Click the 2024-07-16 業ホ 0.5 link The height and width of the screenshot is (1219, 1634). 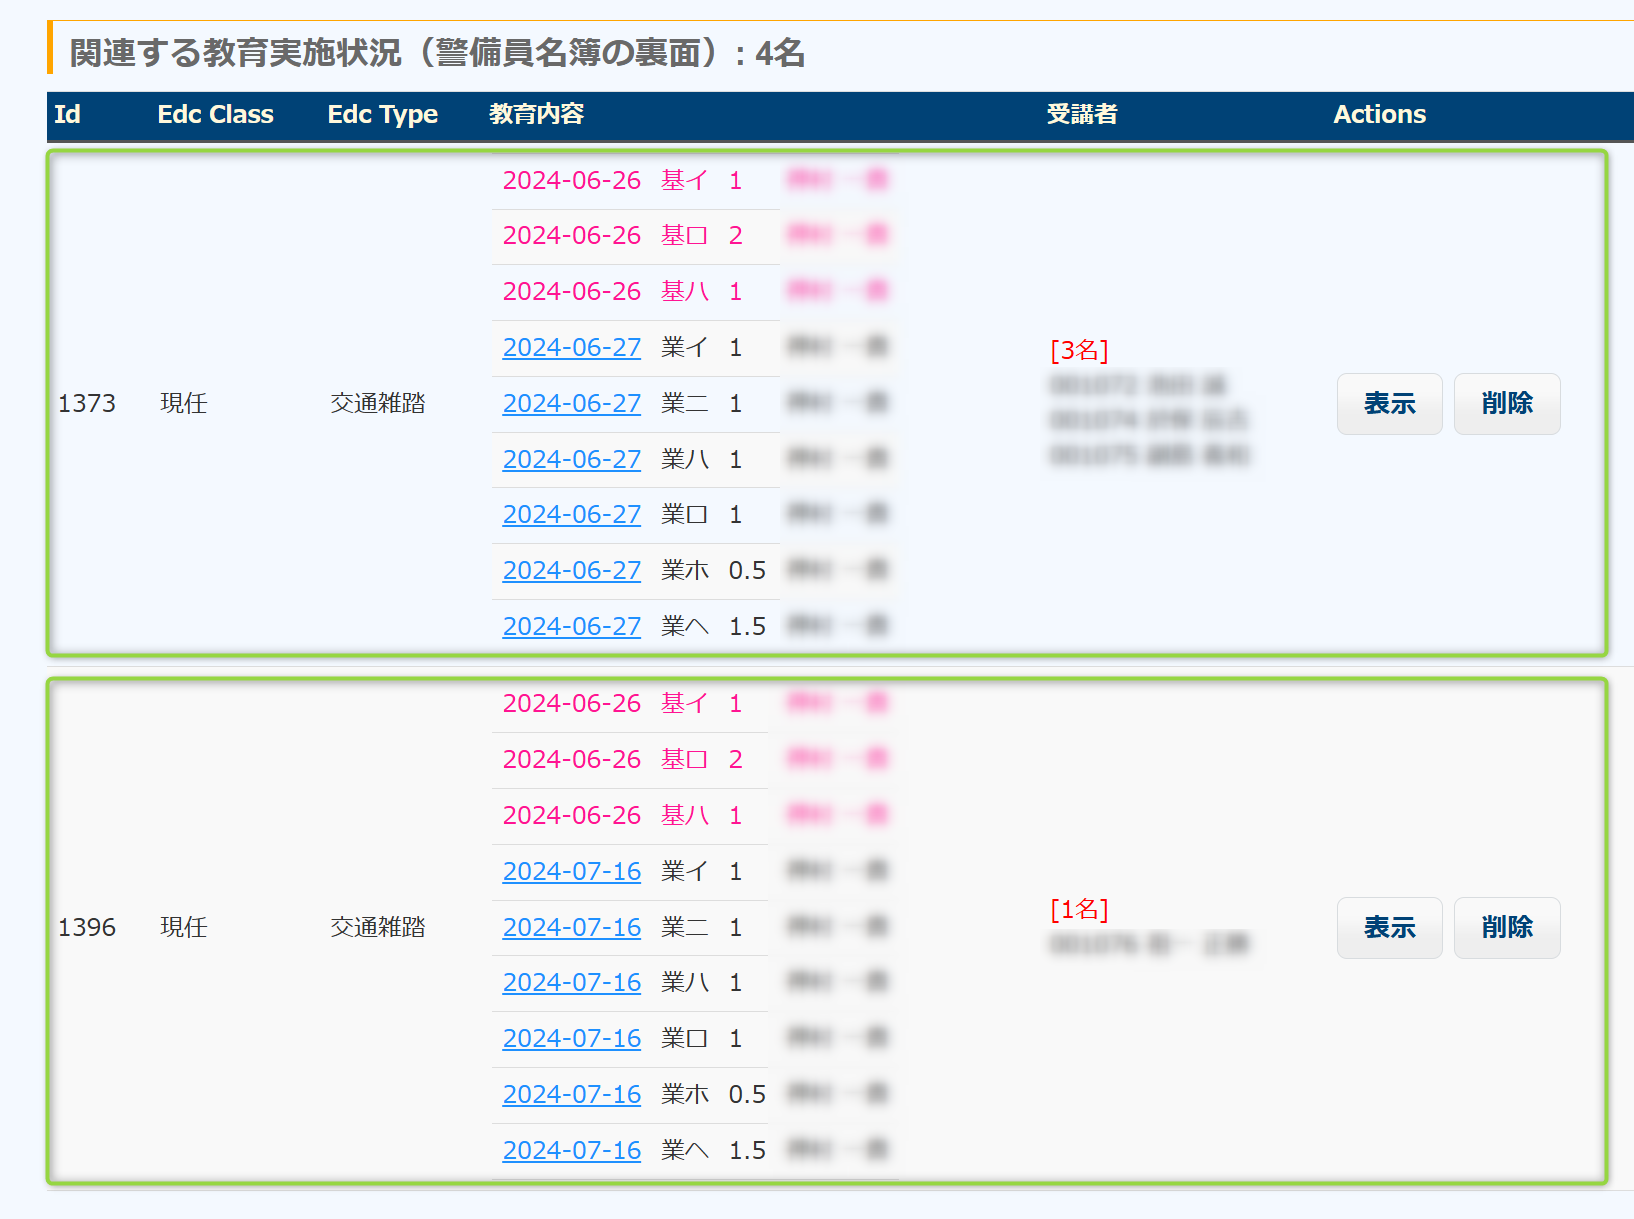tap(571, 1095)
